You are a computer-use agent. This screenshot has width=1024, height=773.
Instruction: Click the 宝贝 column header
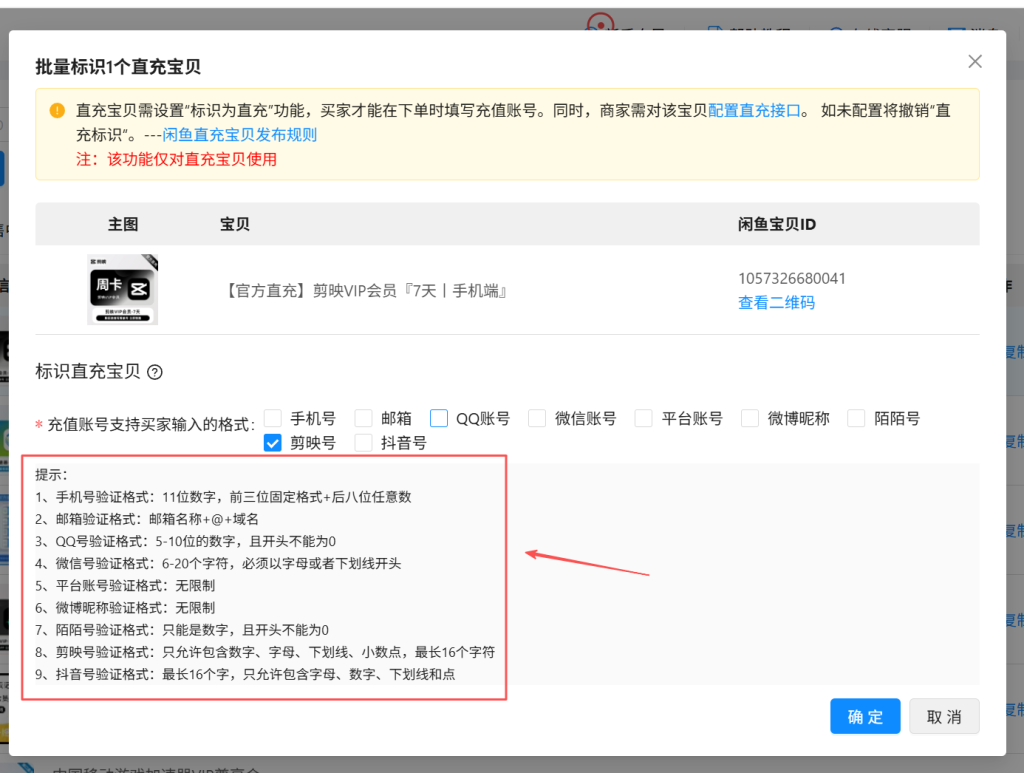(235, 225)
